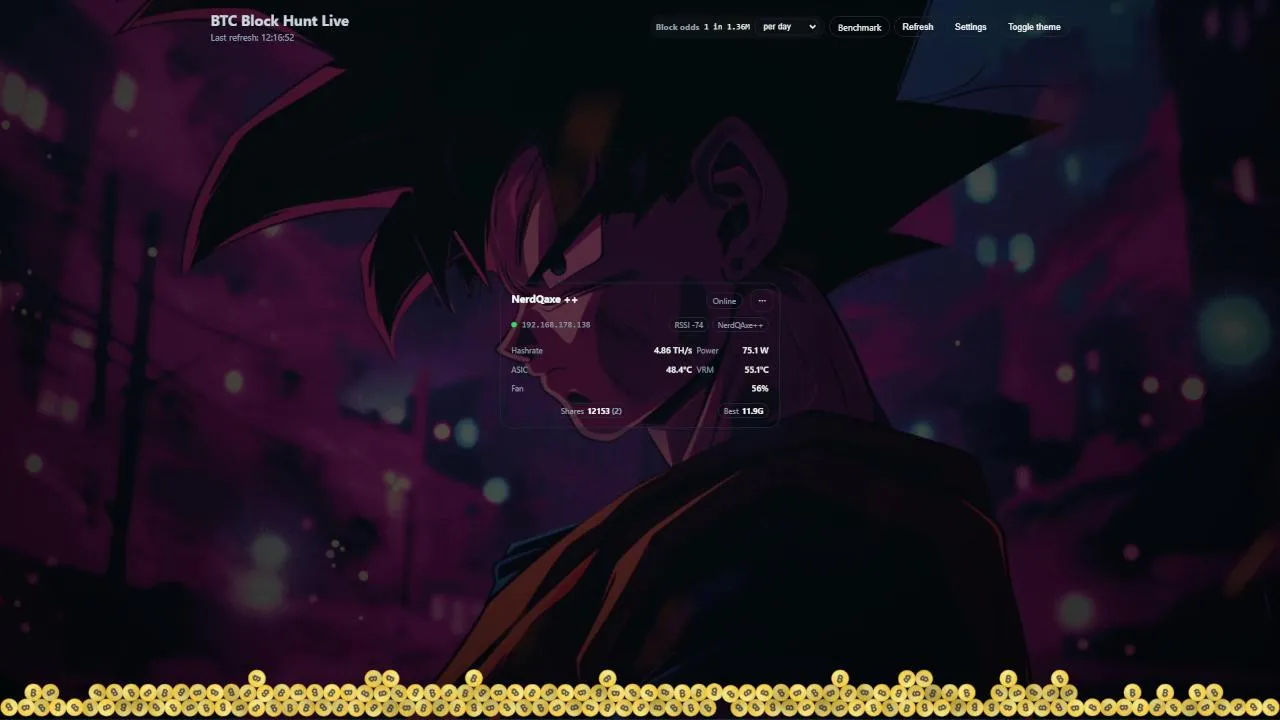1280x720 pixels.
Task: Click the 'NerdQaxe ++' card title
Action: coord(544,300)
